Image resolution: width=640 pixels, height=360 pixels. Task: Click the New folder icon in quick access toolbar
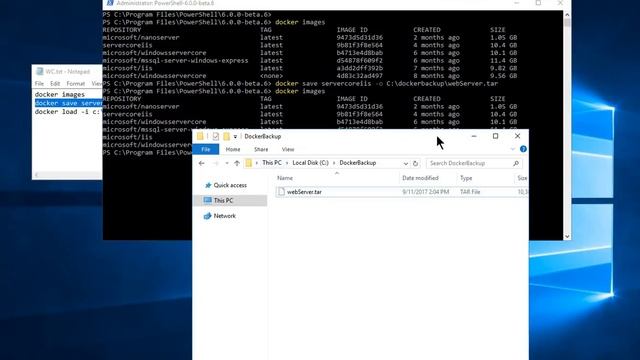coord(227,136)
